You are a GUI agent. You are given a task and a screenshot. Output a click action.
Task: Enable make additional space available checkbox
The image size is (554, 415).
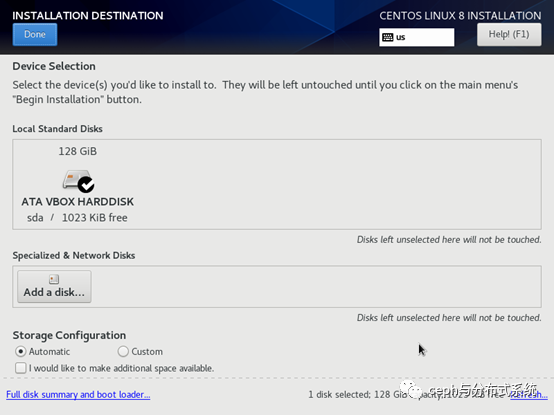tap(20, 368)
